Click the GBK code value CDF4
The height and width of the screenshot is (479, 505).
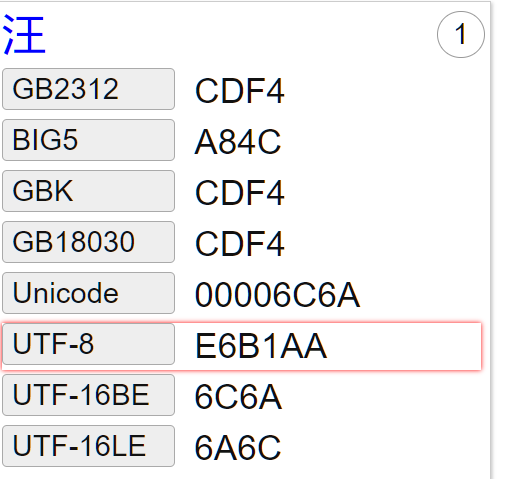240,193
